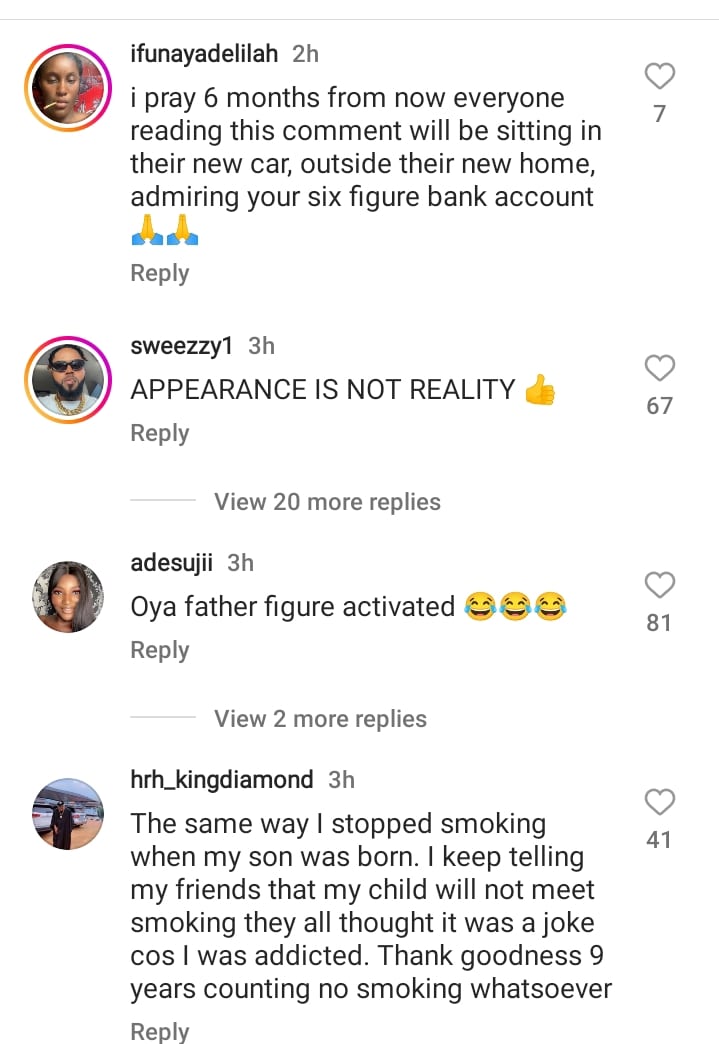The image size is (719, 1044).
Task: Like adesujii's father figure comment
Action: tap(659, 585)
